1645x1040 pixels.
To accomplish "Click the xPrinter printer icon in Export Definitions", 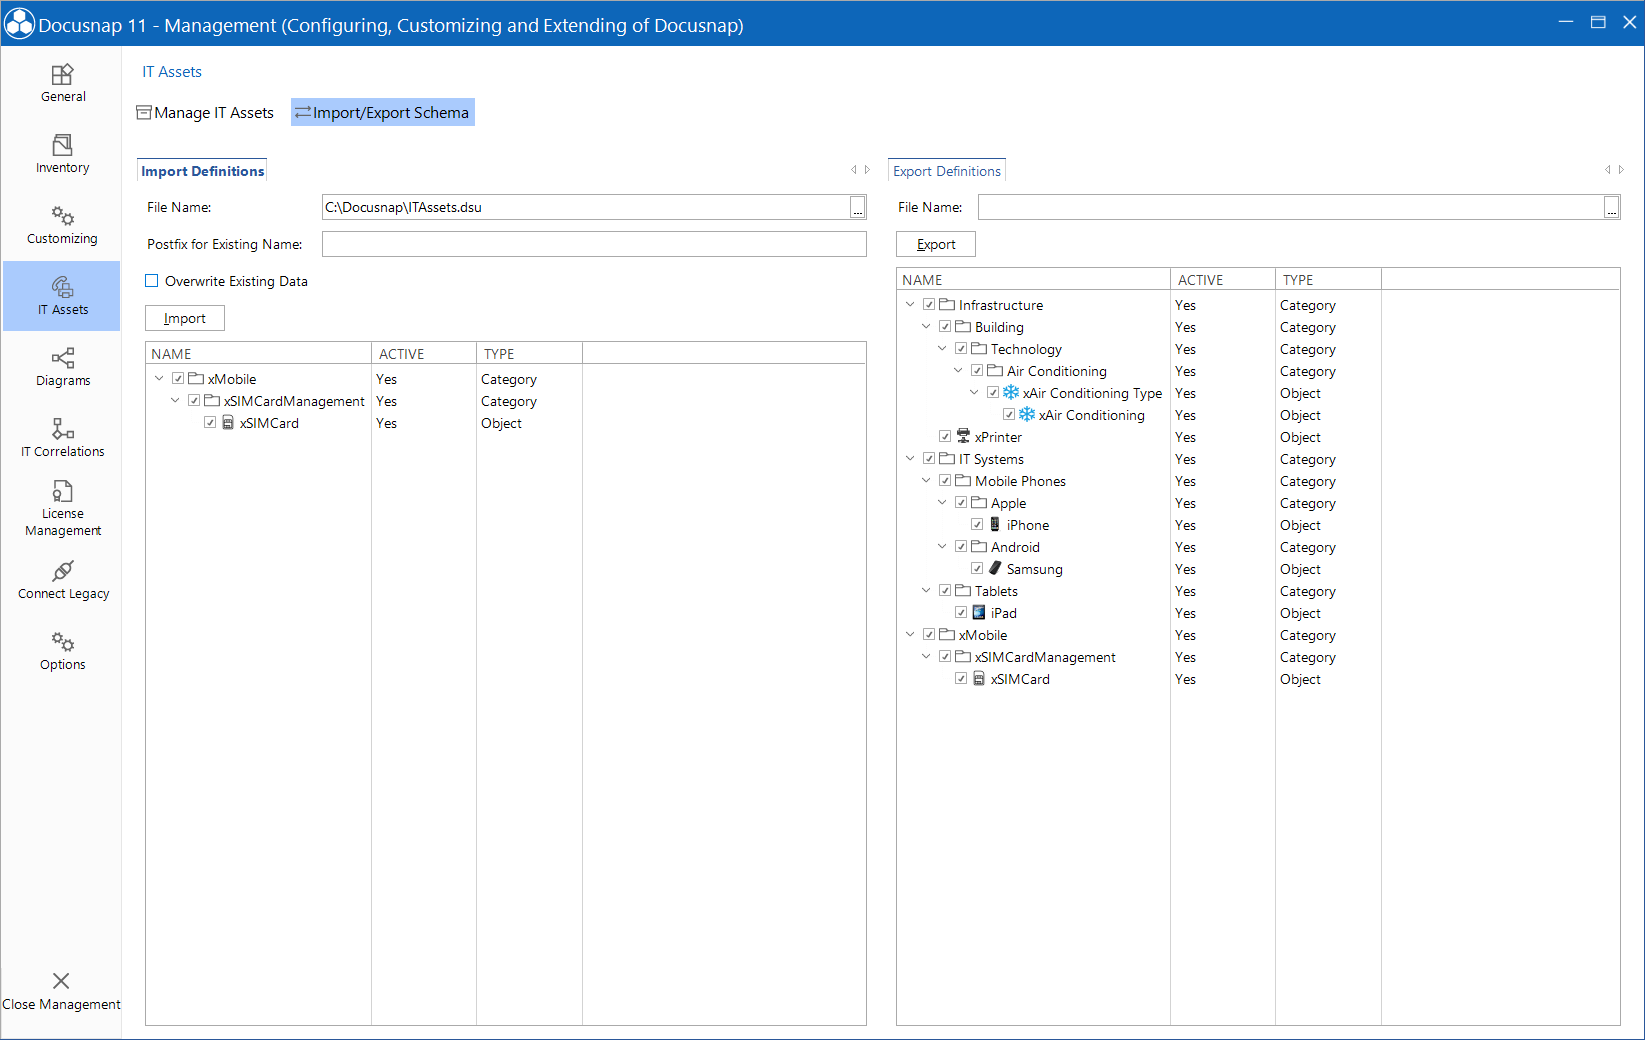I will click(962, 436).
